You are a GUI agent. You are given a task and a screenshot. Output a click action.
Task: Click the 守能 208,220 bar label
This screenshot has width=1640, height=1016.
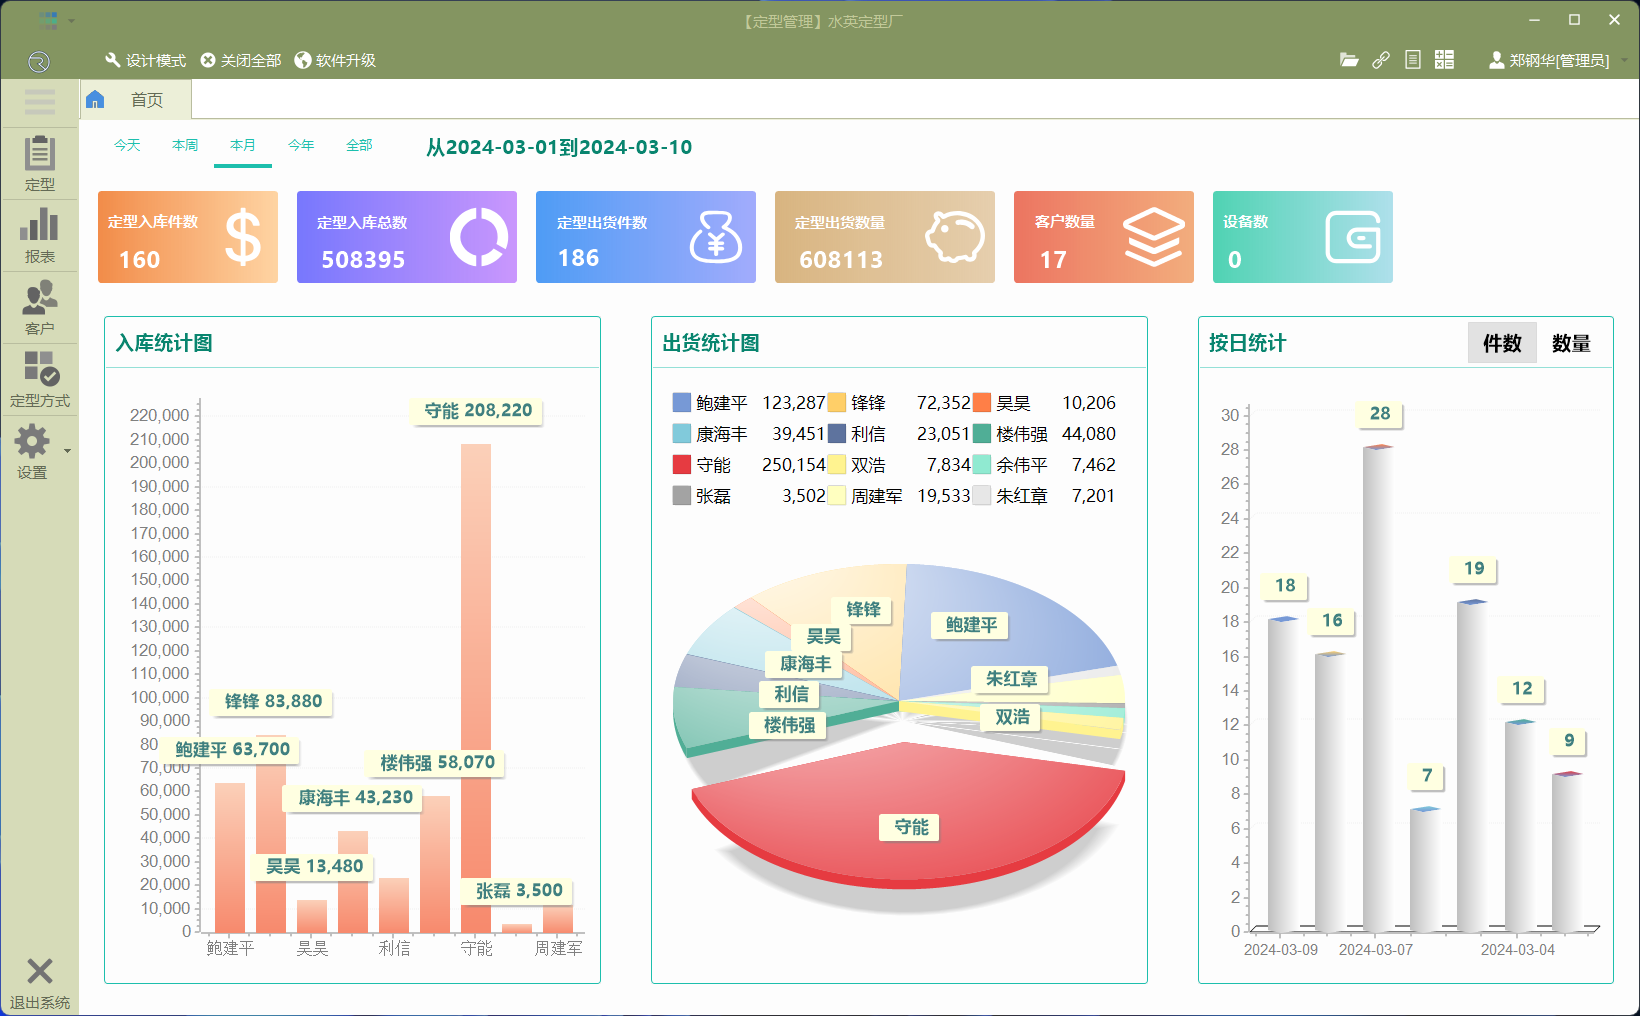click(478, 410)
